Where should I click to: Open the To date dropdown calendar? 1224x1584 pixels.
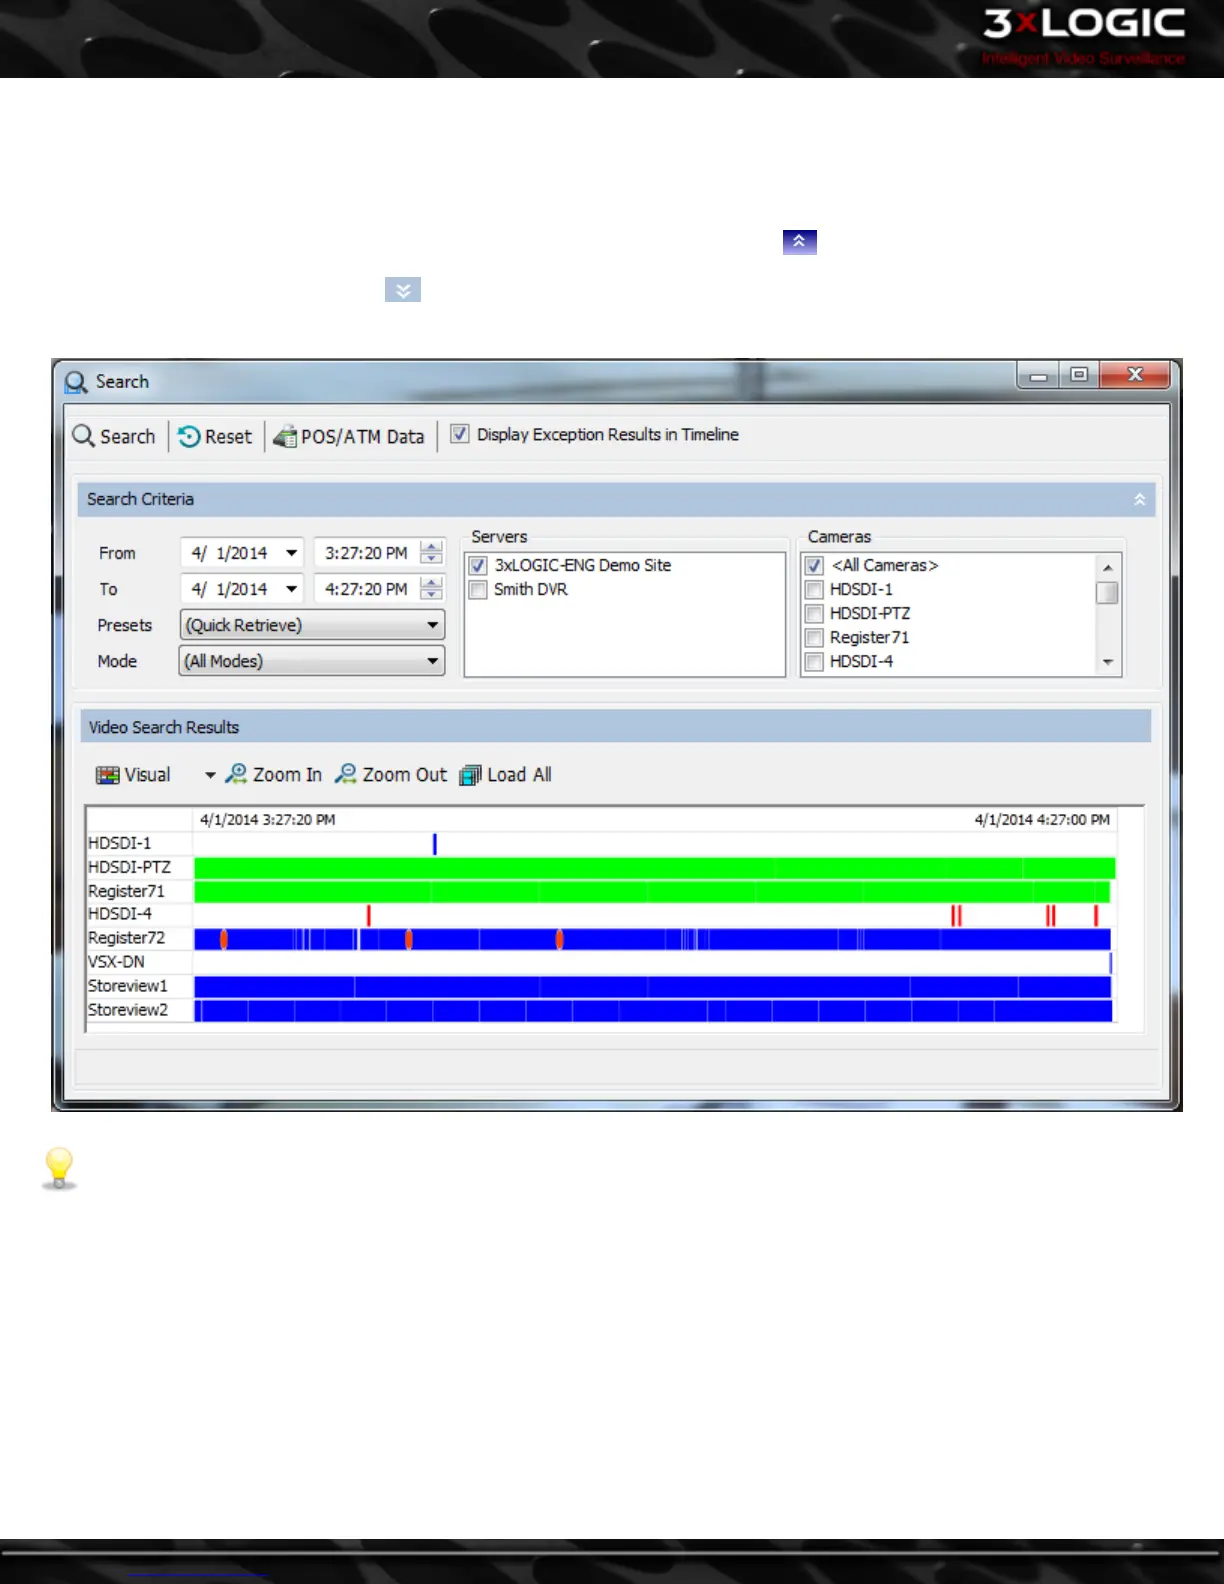point(291,589)
